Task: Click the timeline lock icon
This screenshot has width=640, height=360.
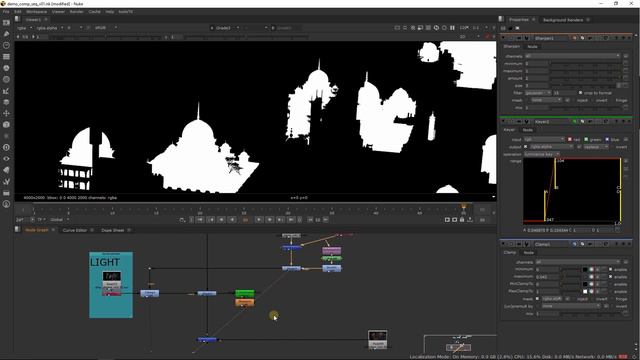Action: [462, 220]
